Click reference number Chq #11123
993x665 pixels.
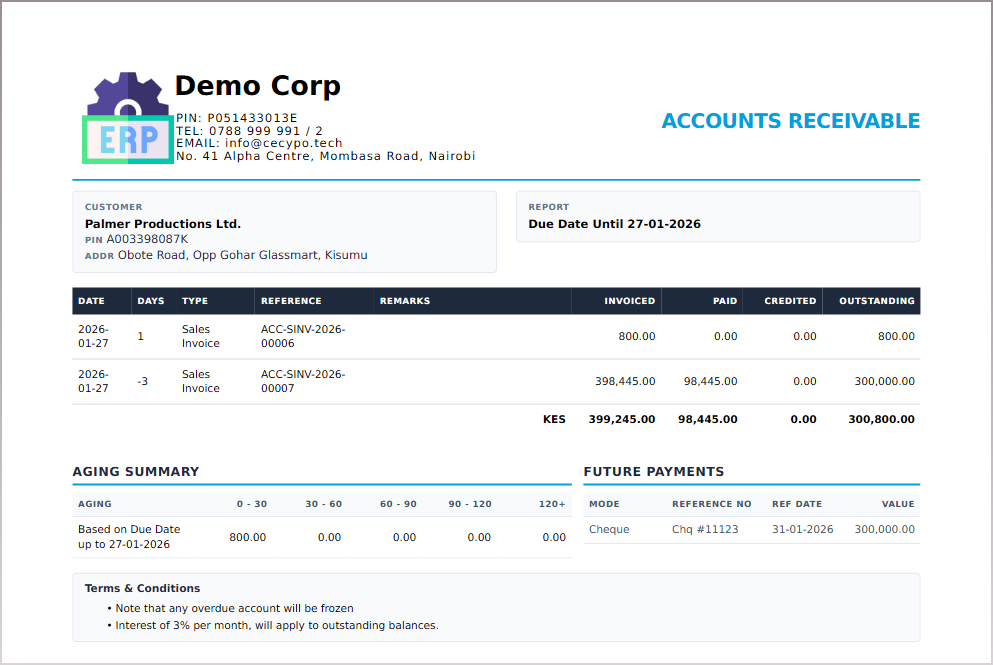point(705,529)
